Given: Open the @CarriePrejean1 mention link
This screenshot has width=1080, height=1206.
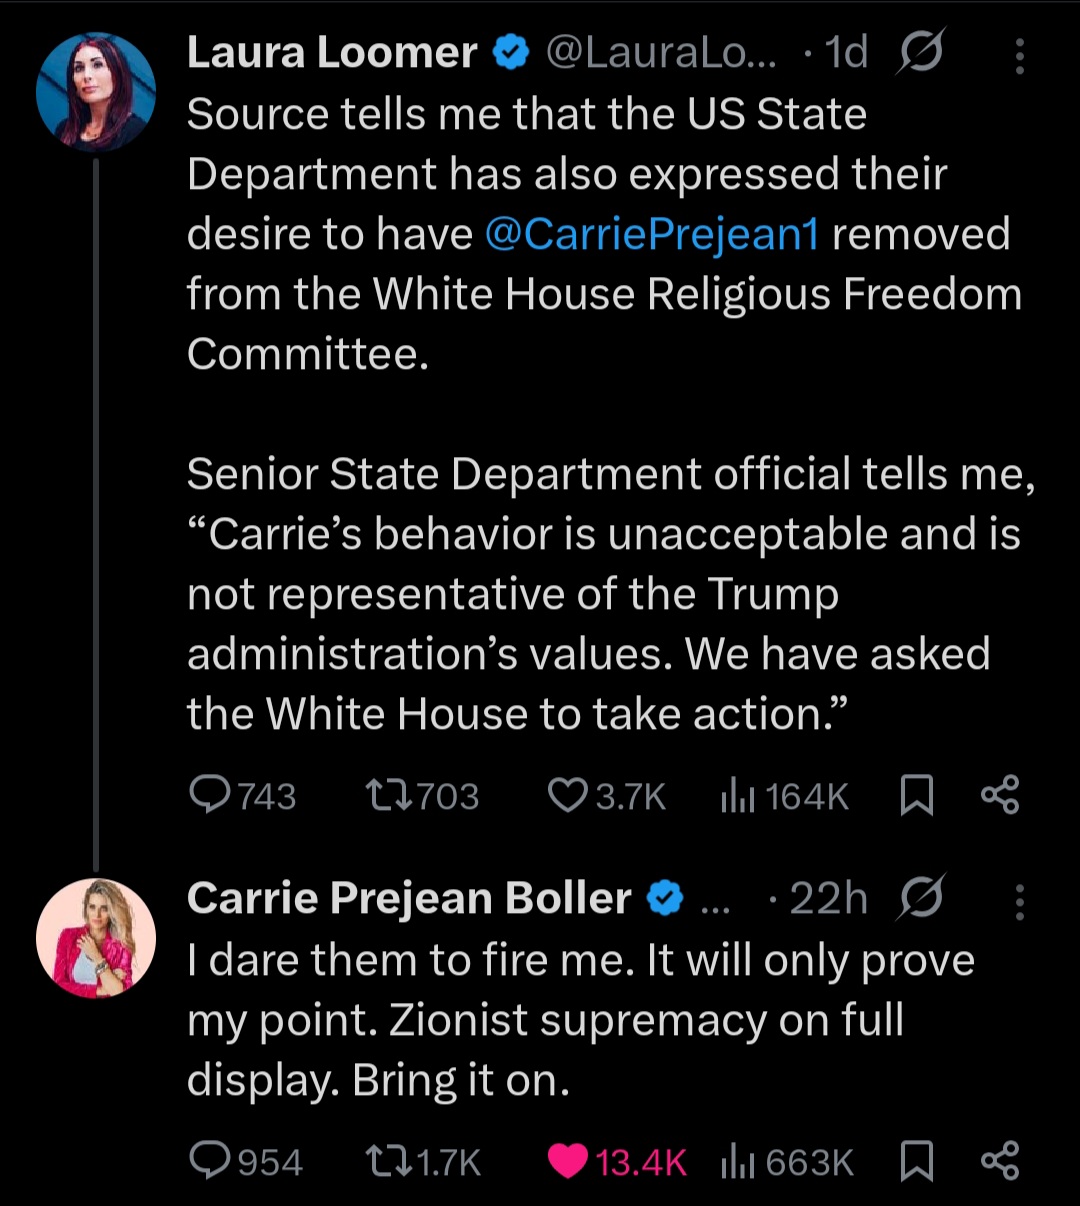Looking at the screenshot, I should [x=651, y=235].
